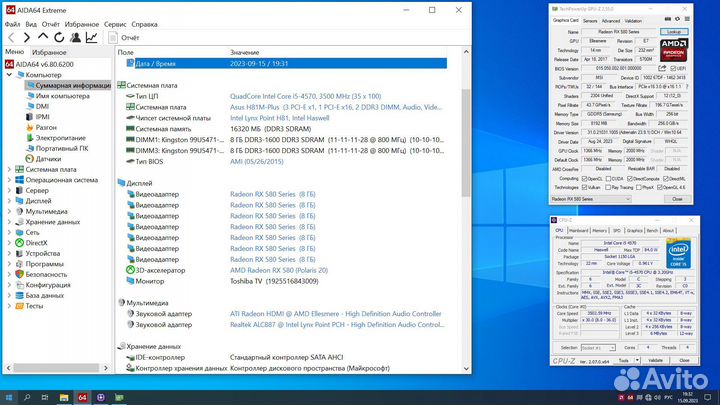Switch to the Избранное side tab
Screen dimensions: 720x405
49,52
